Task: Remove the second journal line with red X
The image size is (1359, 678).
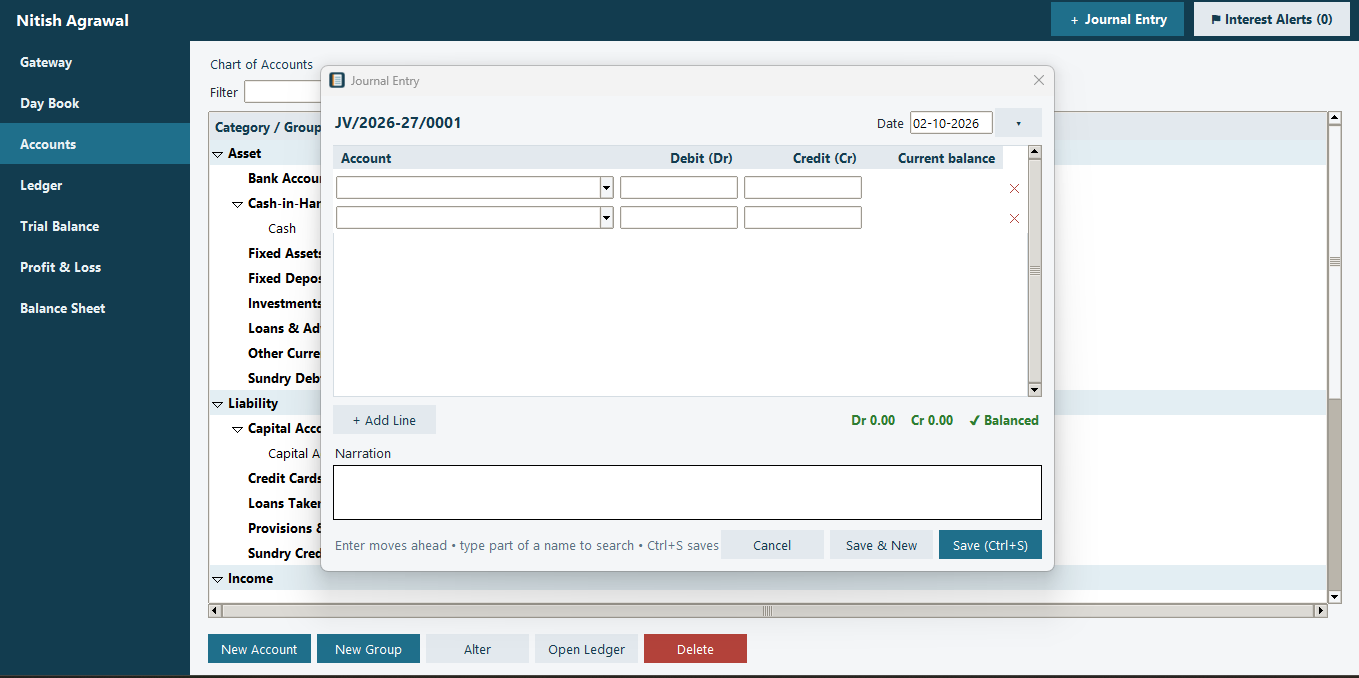Action: 1014,218
